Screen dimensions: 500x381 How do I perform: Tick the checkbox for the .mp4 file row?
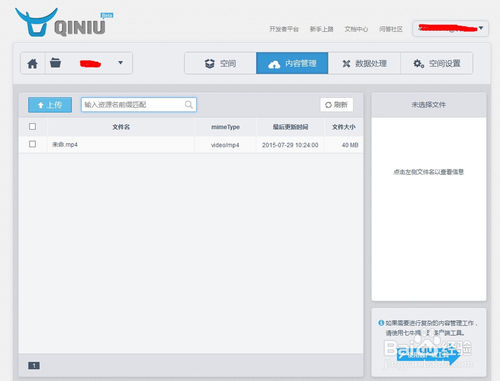coord(32,144)
